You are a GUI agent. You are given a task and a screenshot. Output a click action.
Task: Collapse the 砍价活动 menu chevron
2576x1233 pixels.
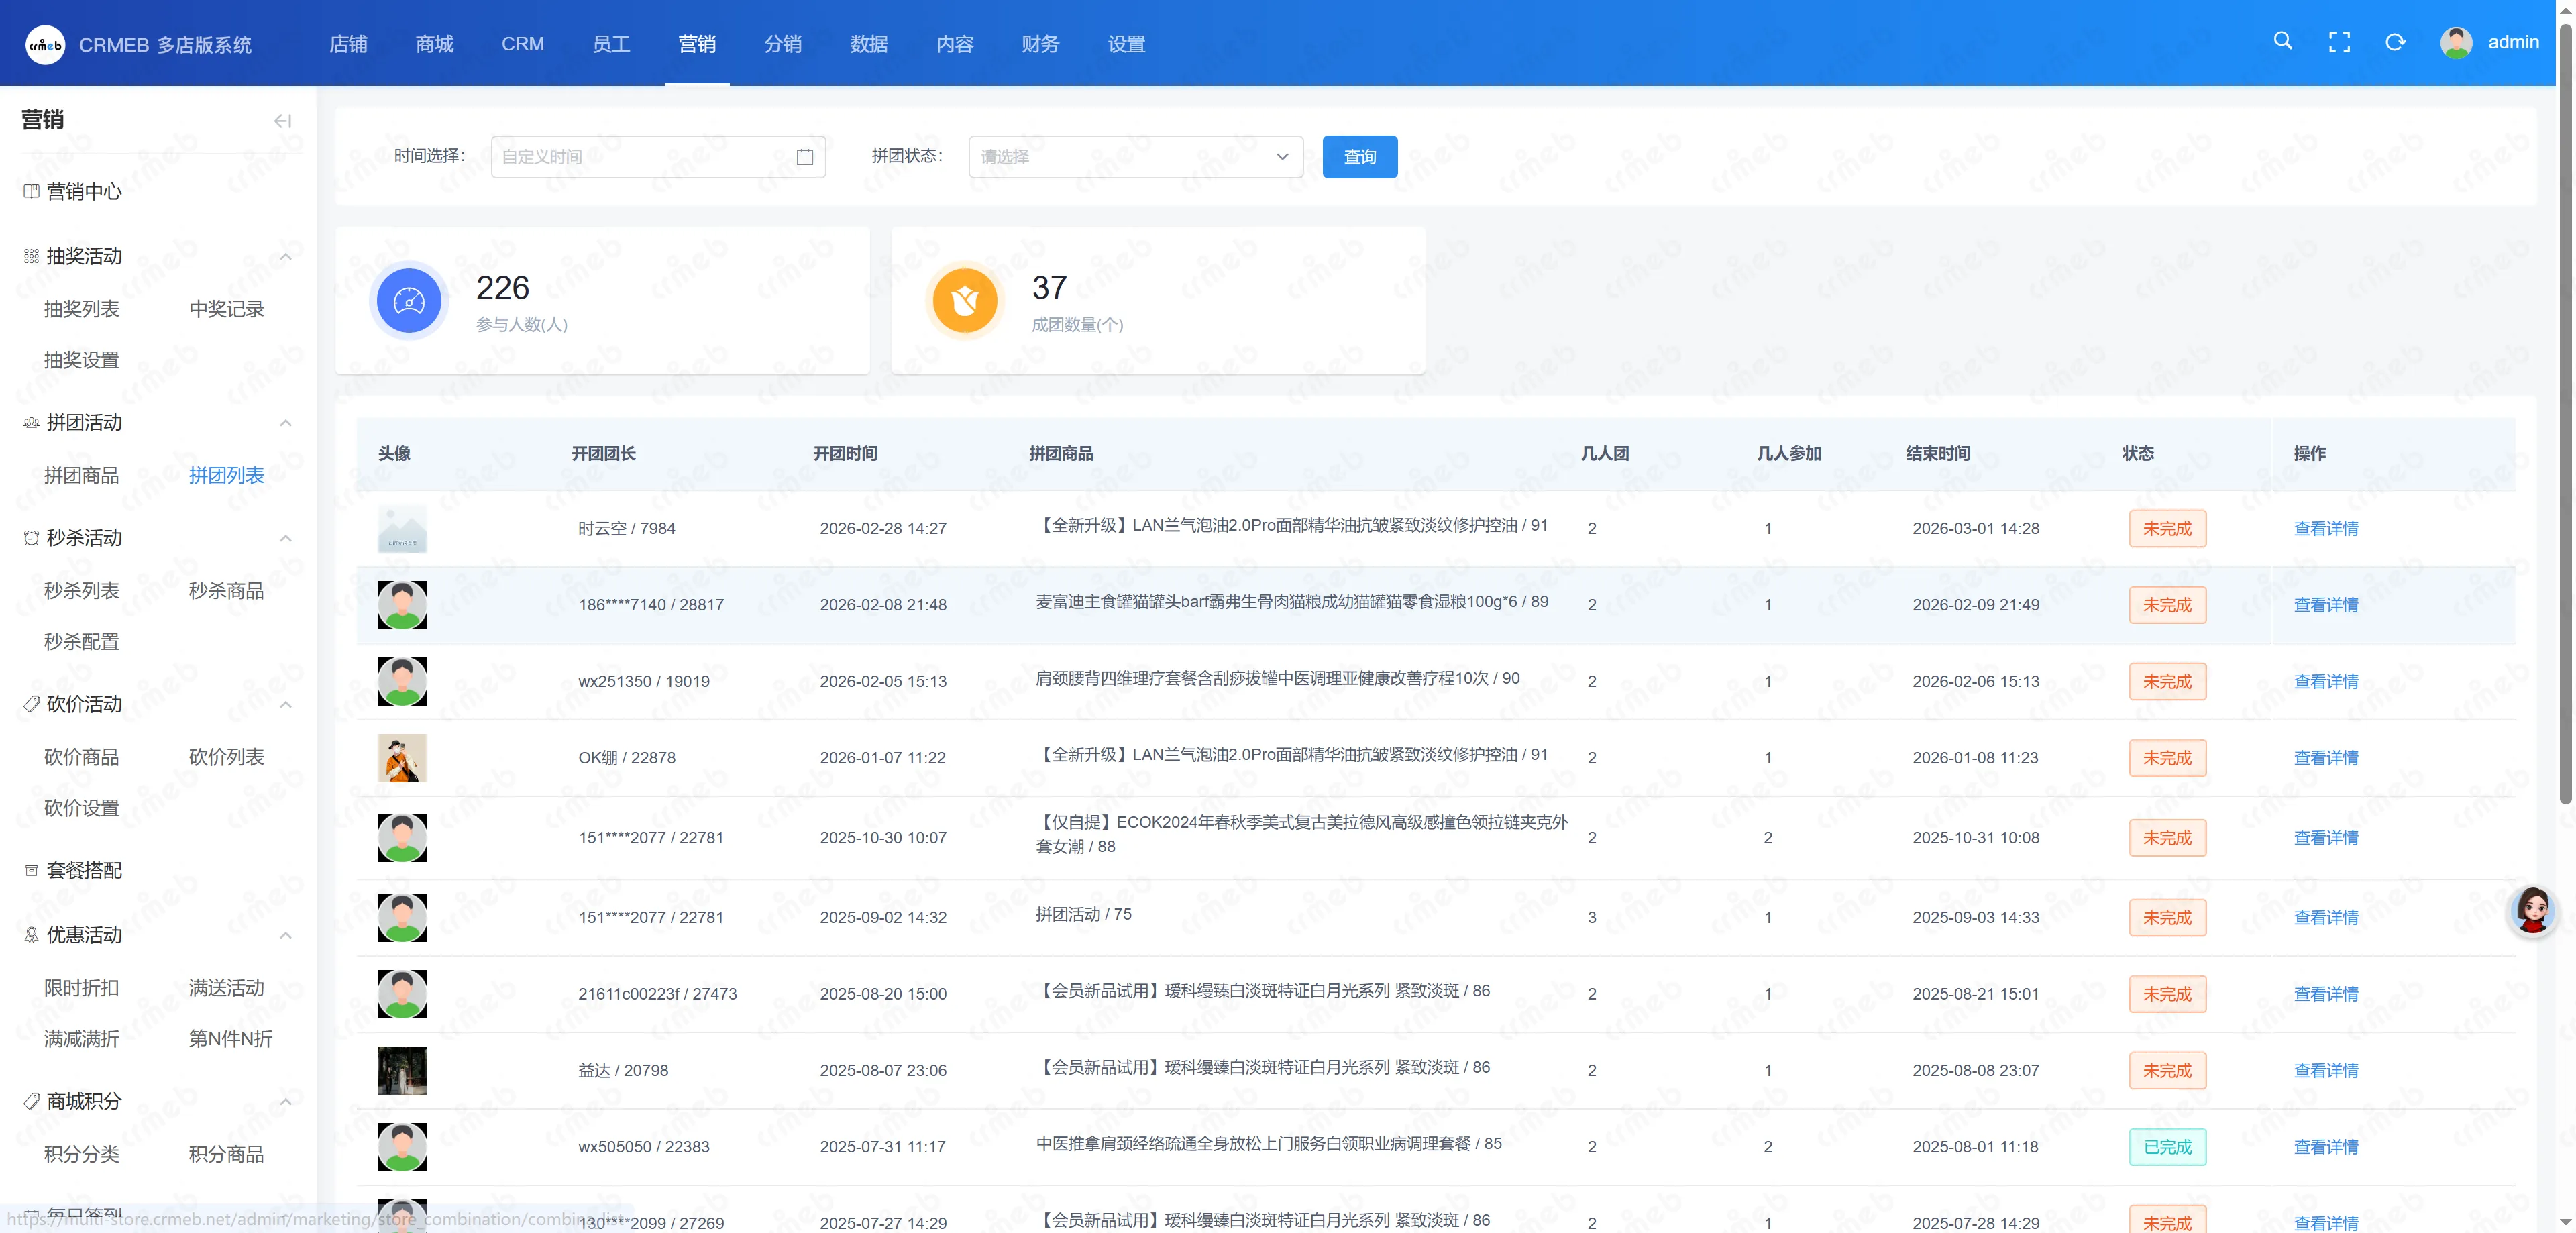tap(286, 705)
